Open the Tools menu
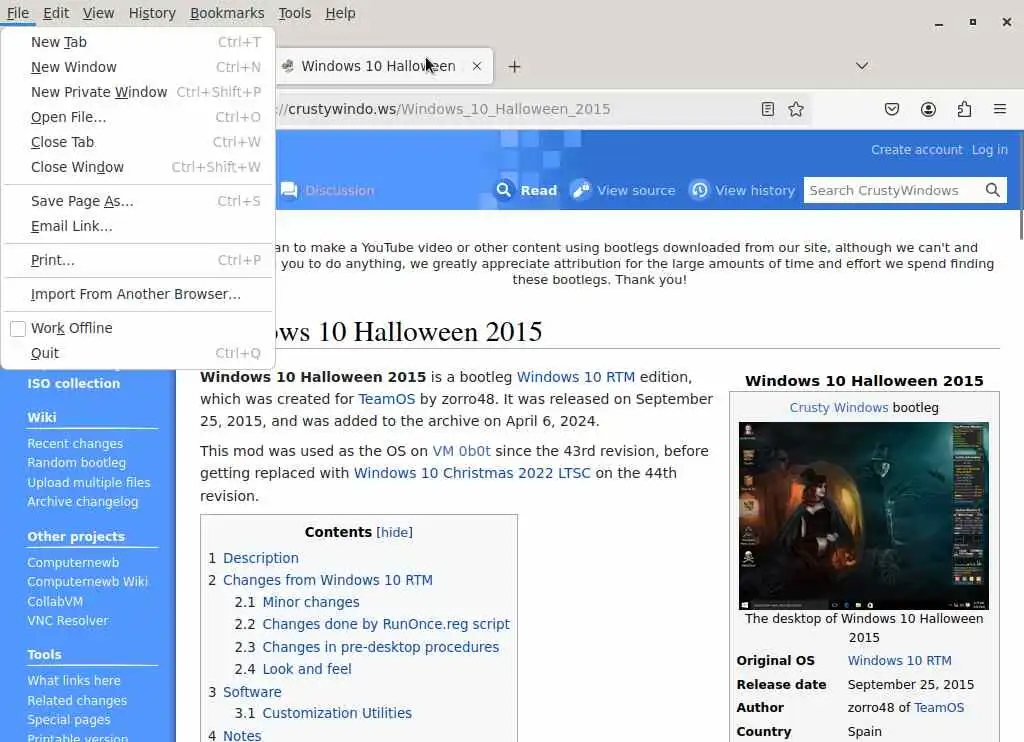The height and width of the screenshot is (742, 1024). [x=295, y=13]
